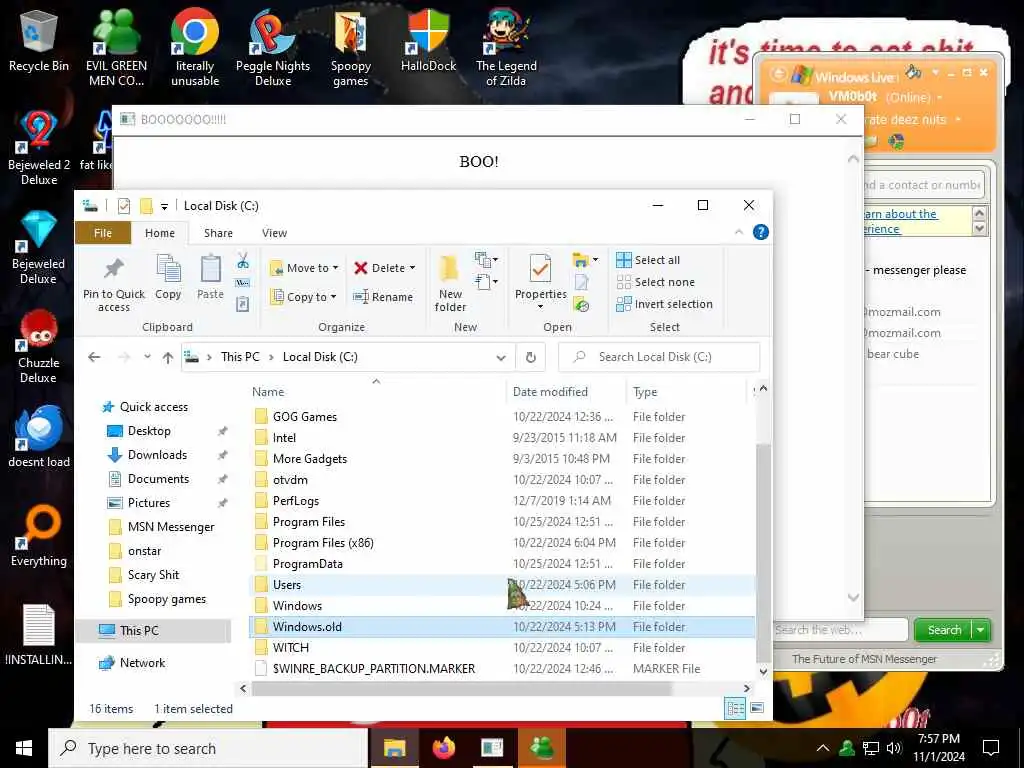Image resolution: width=1024 pixels, height=768 pixels.
Task: Open Move to dropdown
Action: [304, 268]
